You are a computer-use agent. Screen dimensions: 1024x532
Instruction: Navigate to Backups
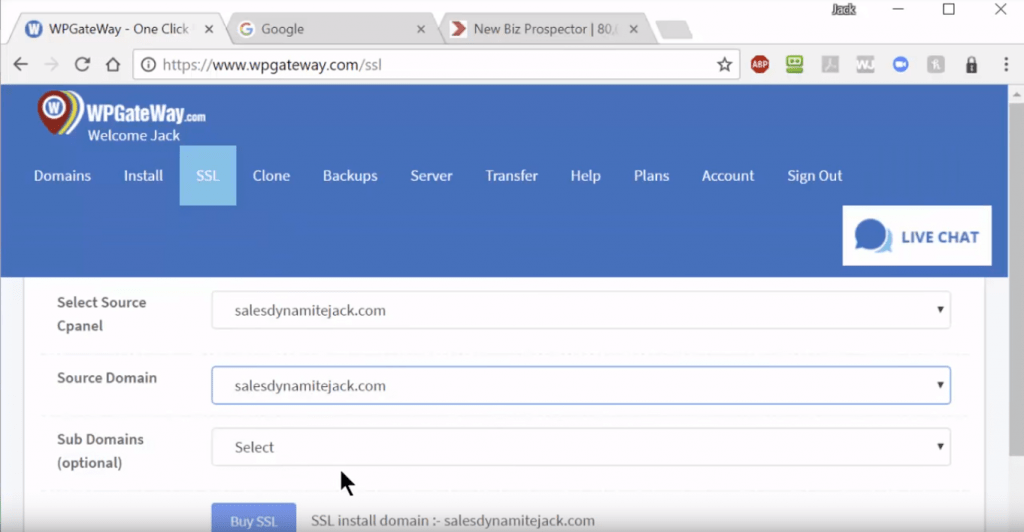point(350,176)
